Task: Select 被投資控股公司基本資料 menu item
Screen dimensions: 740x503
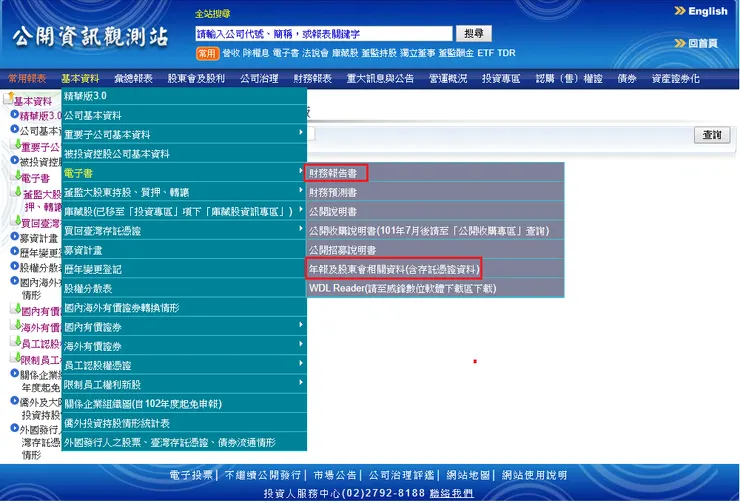Action: click(x=184, y=154)
